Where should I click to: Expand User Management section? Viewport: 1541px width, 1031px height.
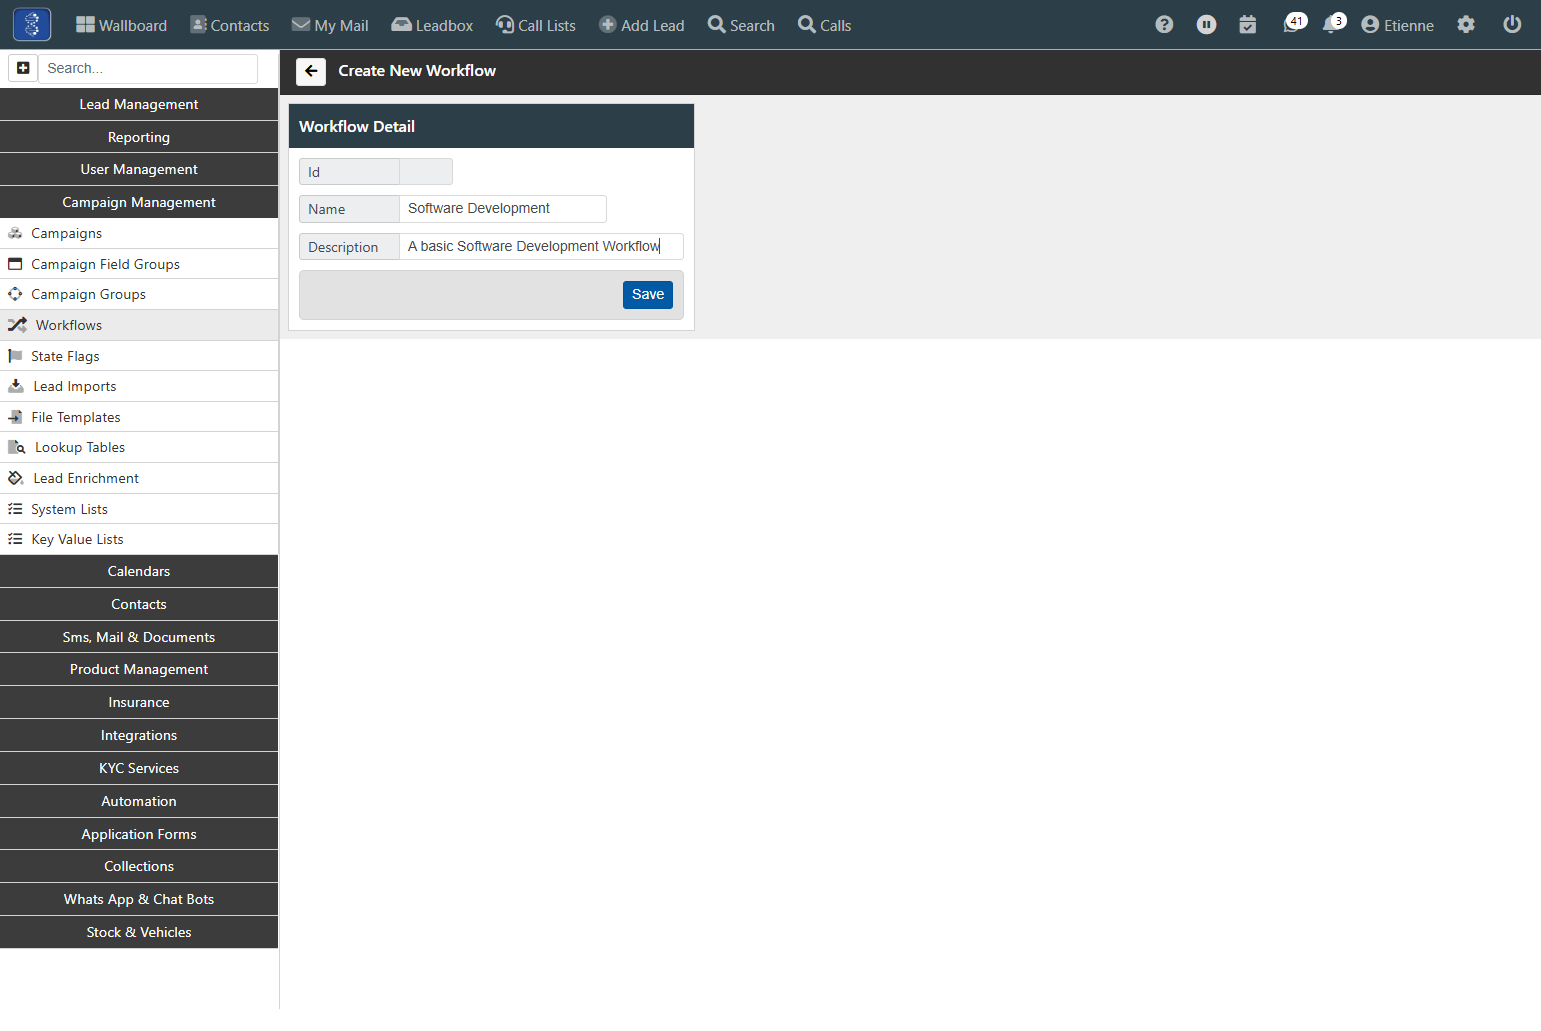139,169
